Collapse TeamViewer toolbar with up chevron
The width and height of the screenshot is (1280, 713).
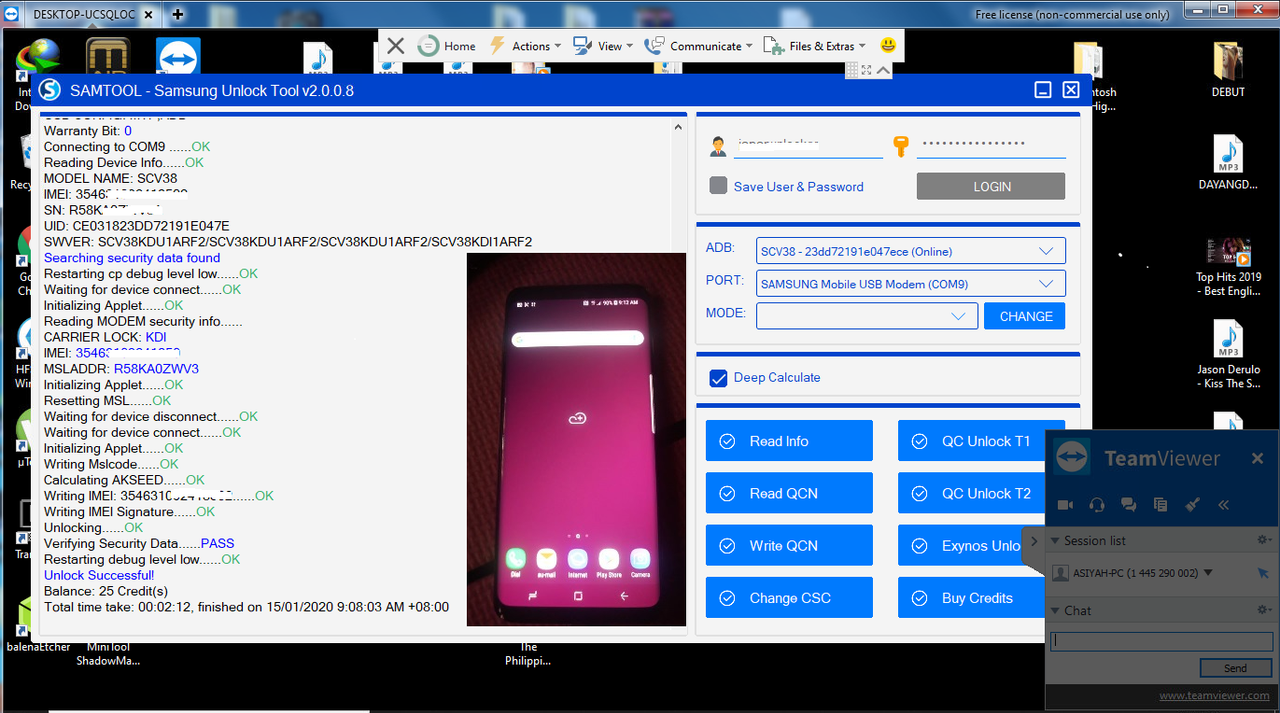coord(883,70)
